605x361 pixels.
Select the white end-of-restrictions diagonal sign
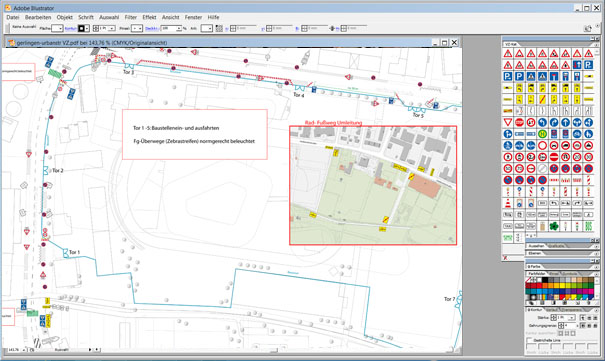tap(542, 169)
